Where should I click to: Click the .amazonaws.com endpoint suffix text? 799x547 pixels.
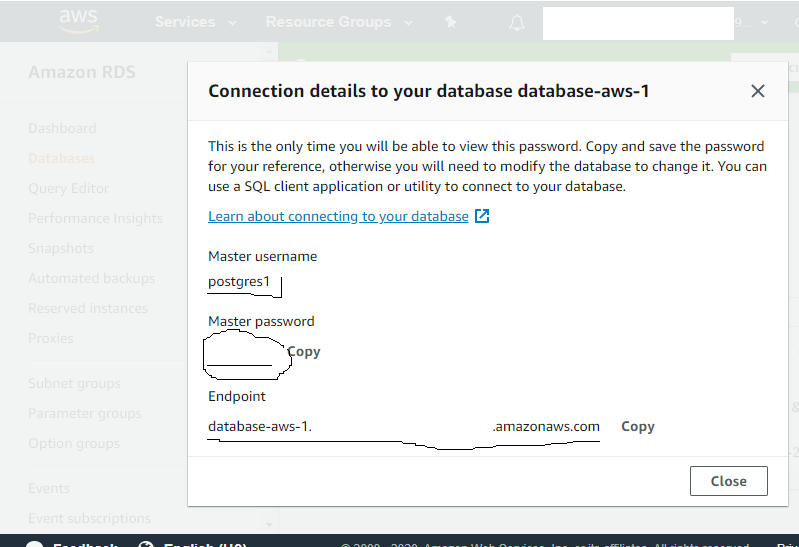point(546,426)
